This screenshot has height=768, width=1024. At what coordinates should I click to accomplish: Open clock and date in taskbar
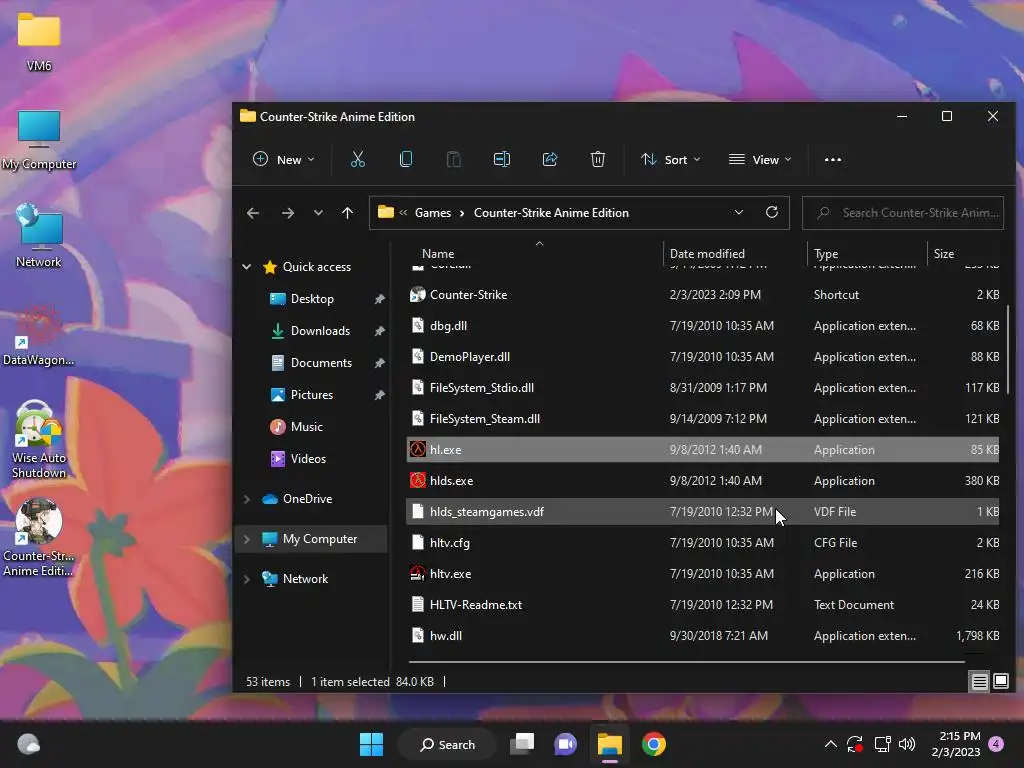point(956,744)
